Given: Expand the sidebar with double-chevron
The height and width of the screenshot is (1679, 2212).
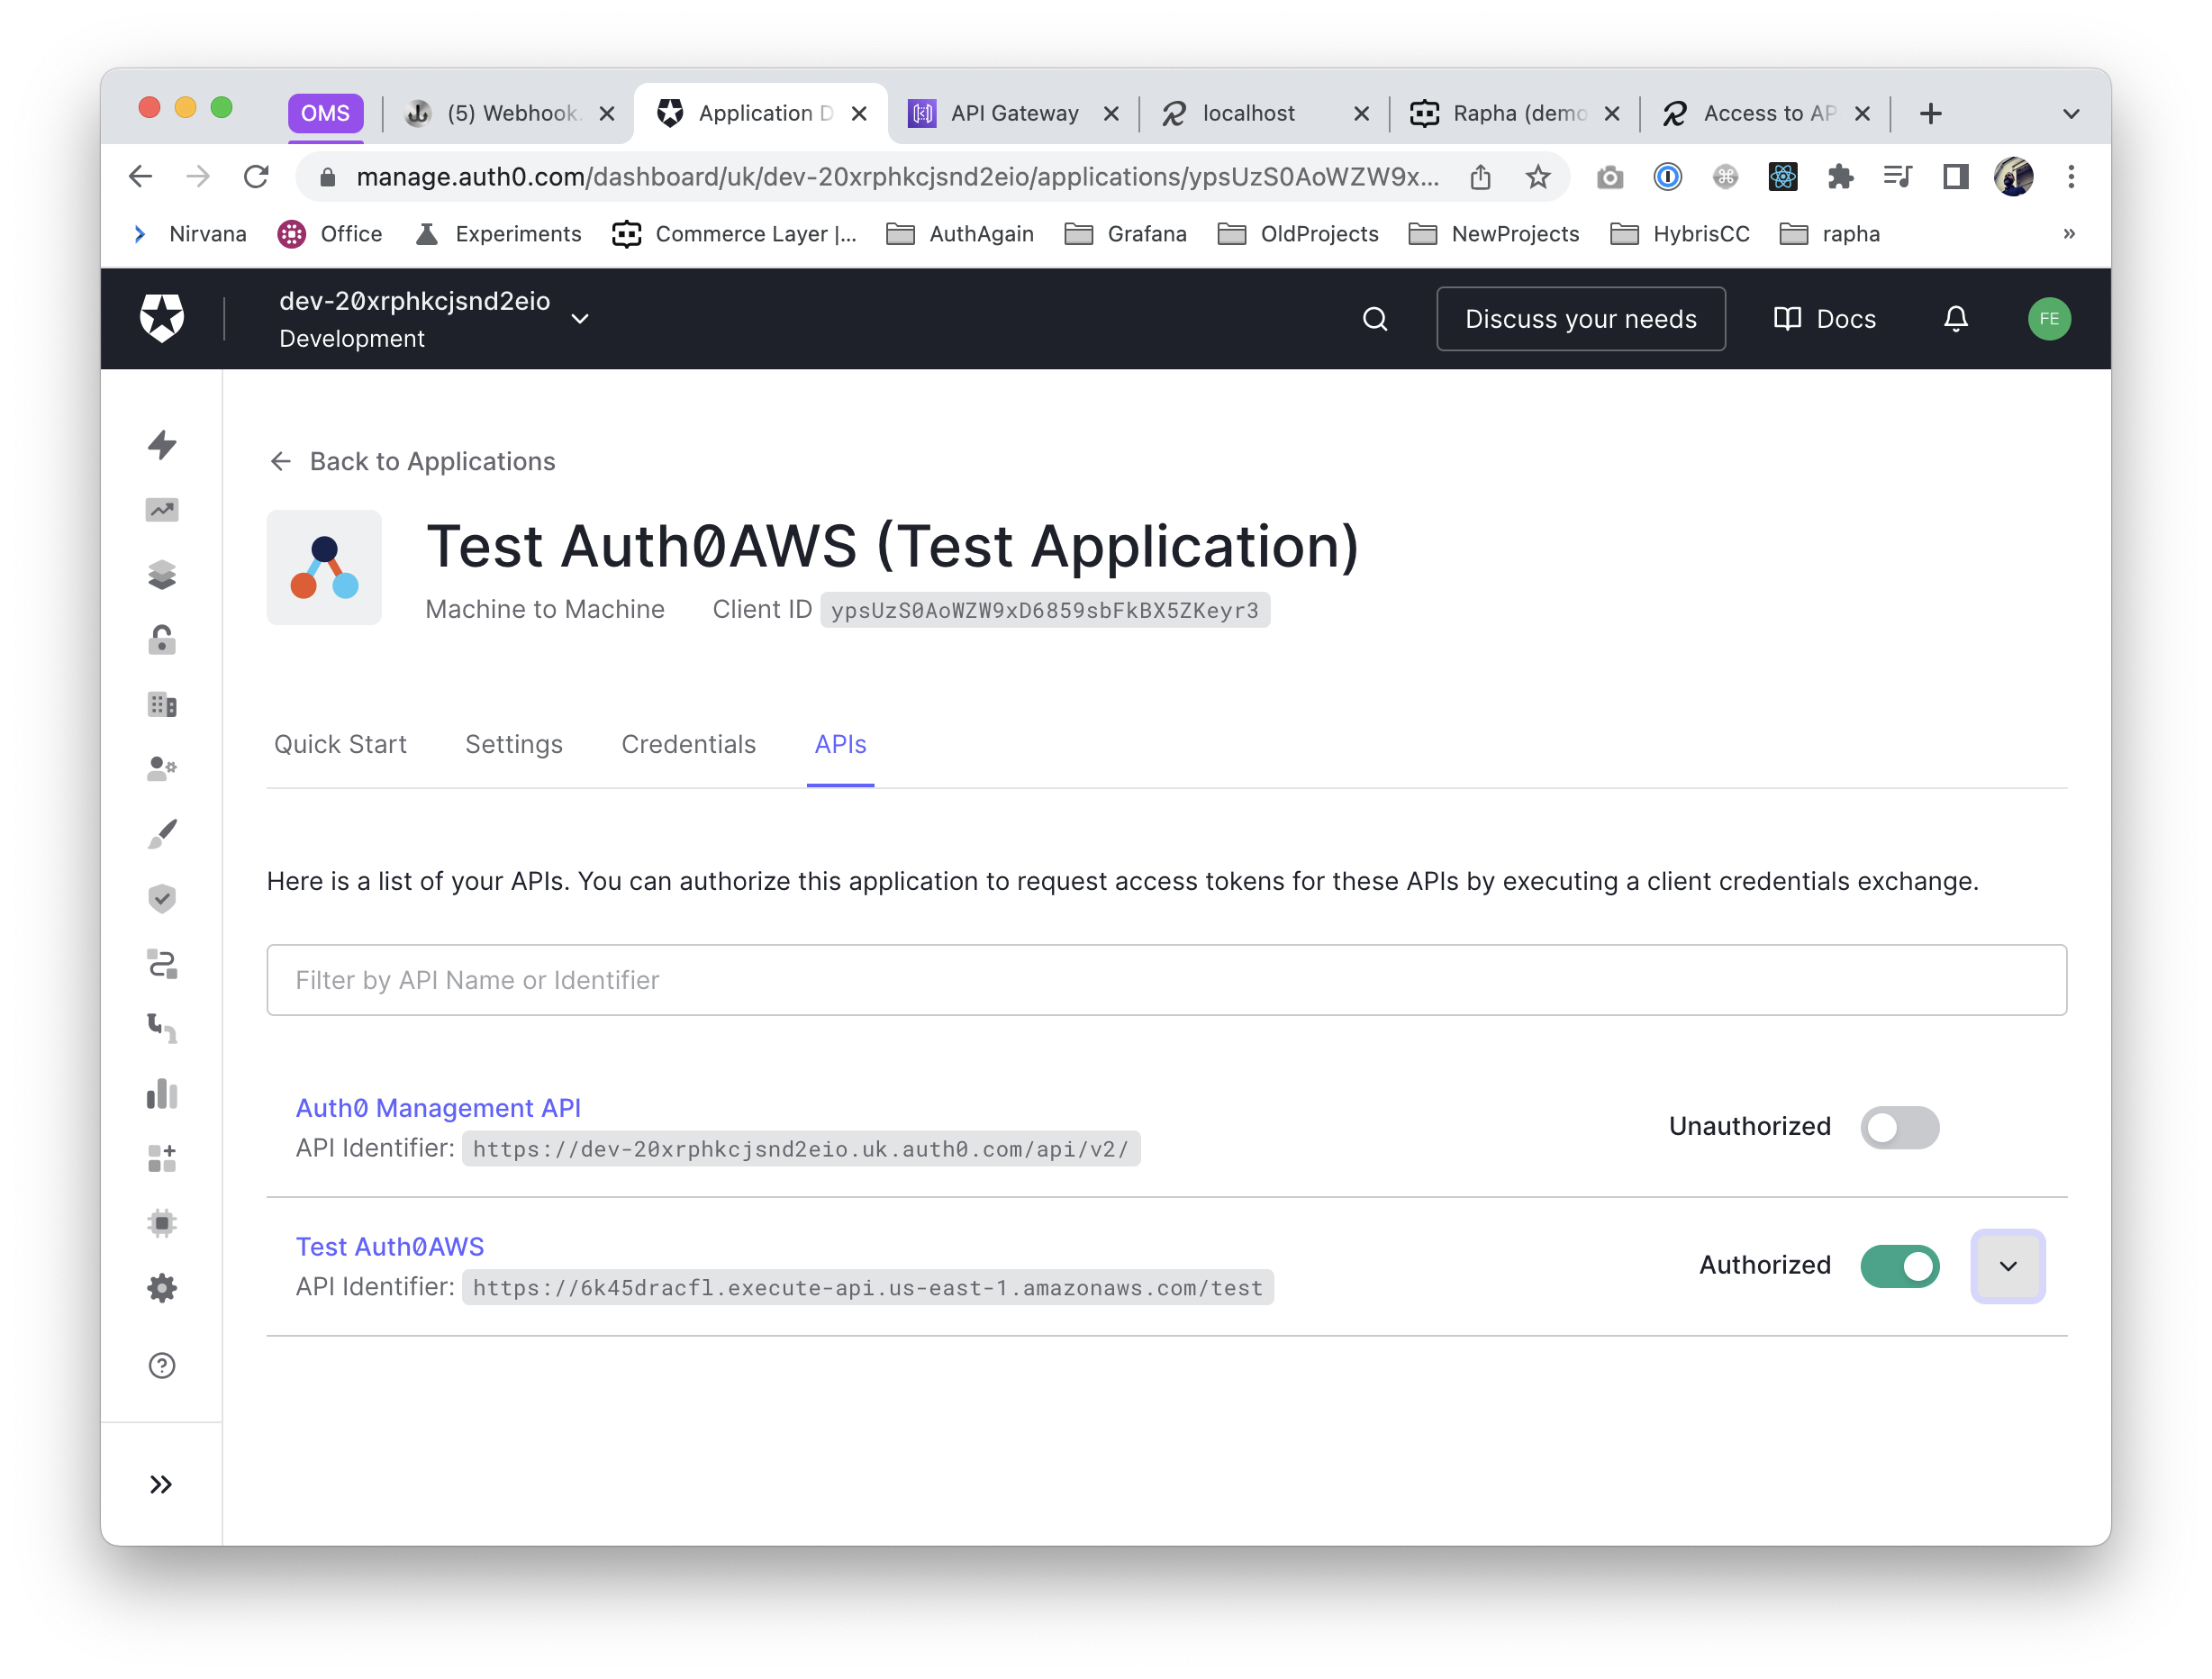Looking at the screenshot, I should click(161, 1484).
